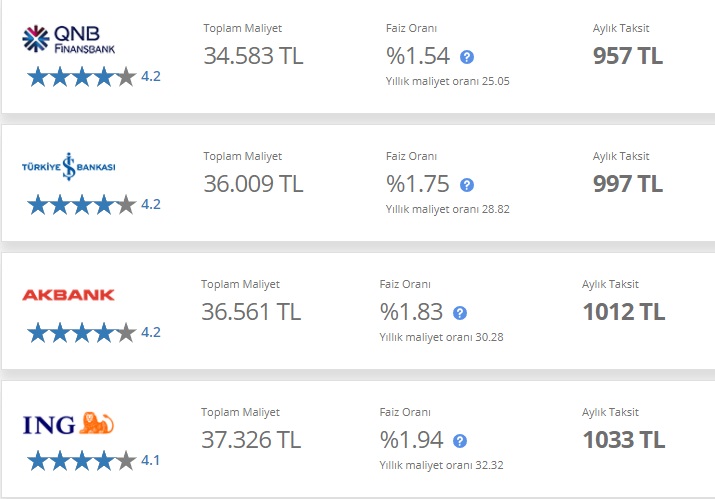Open interest rate help for QNB Finansbank

tap(466, 57)
